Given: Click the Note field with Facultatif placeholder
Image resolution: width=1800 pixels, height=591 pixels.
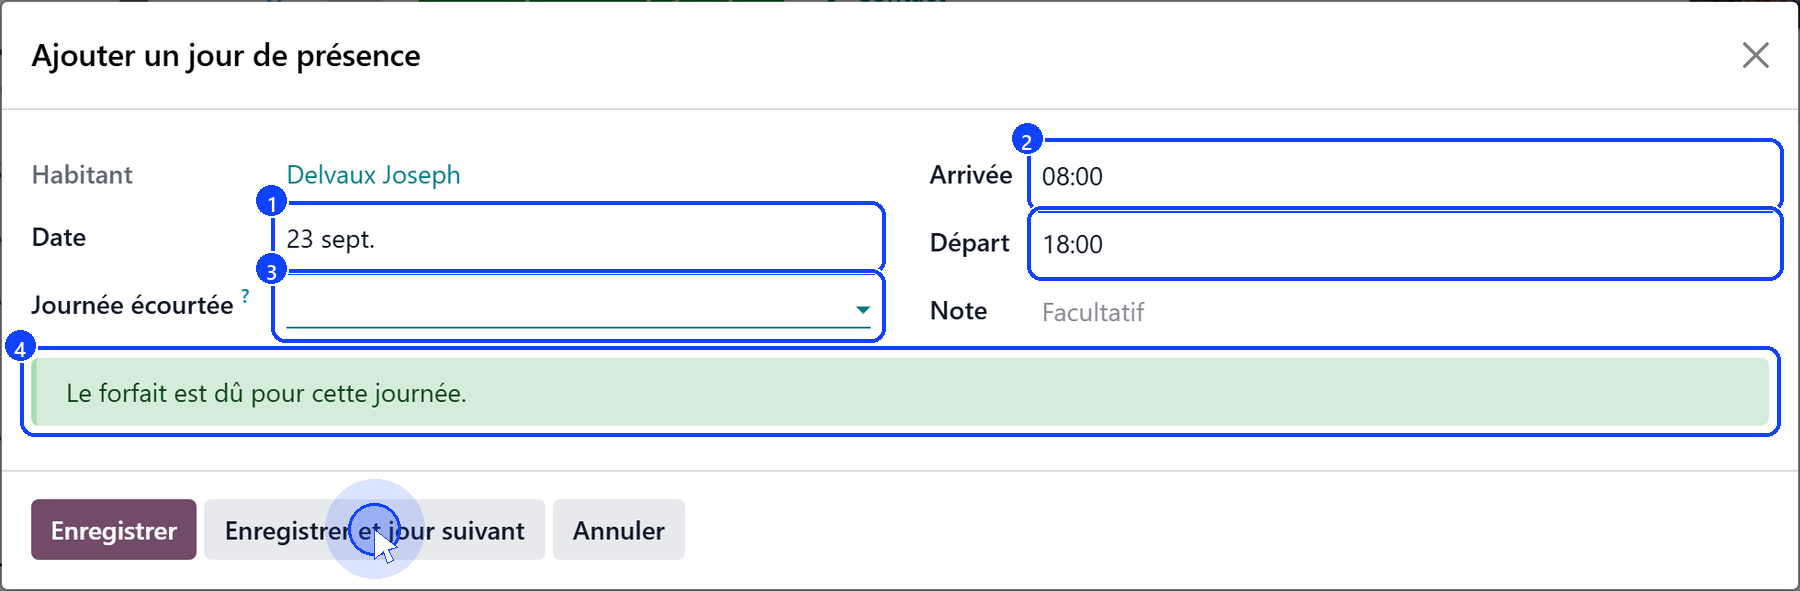Looking at the screenshot, I should (x=1404, y=312).
